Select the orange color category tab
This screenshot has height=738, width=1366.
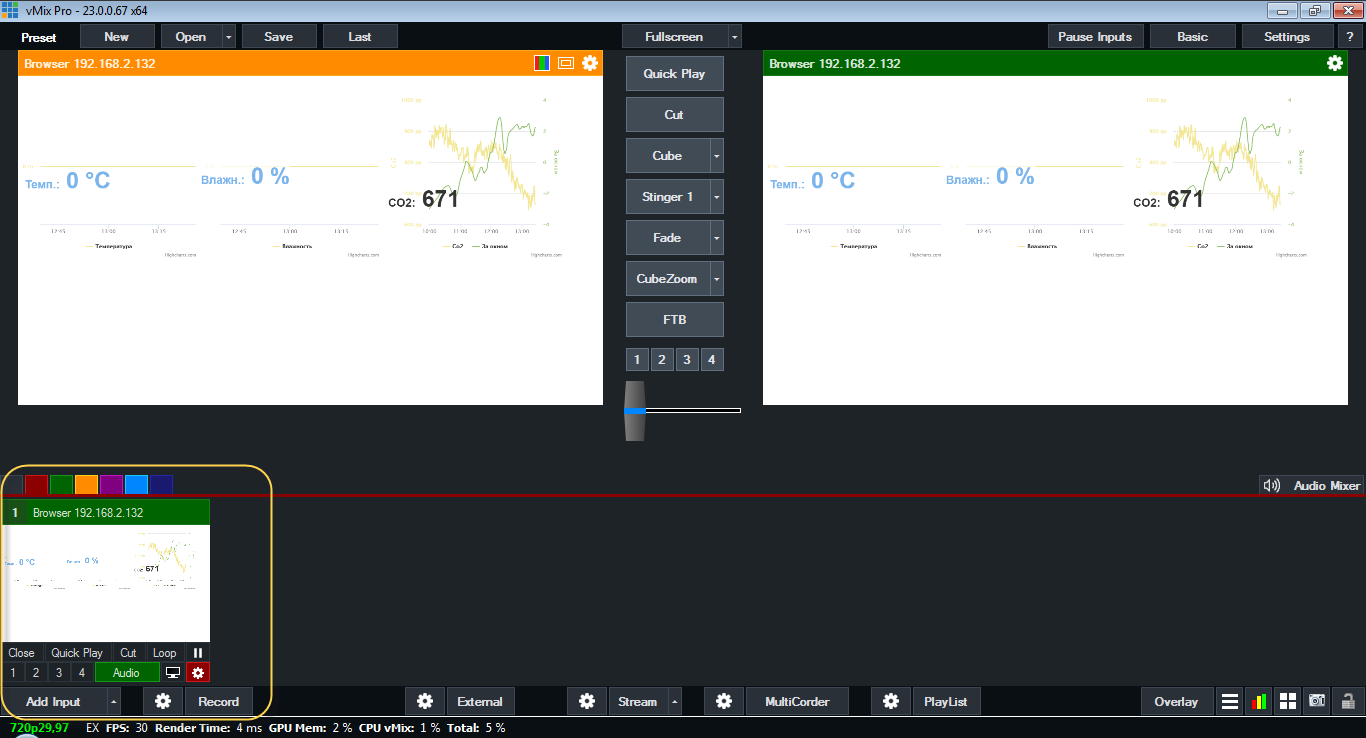86,485
